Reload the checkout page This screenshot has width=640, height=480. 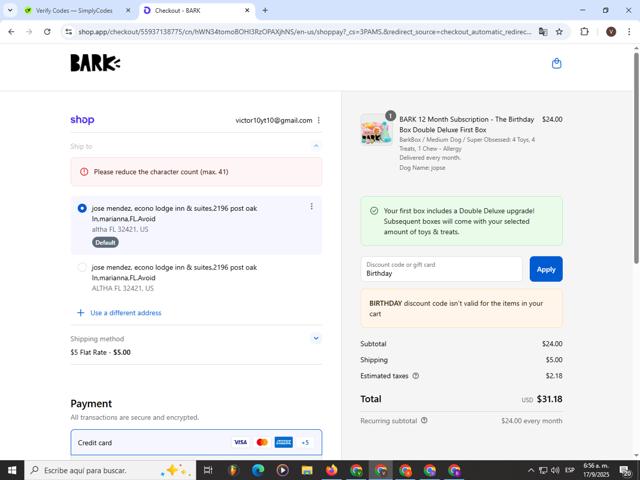(47, 31)
